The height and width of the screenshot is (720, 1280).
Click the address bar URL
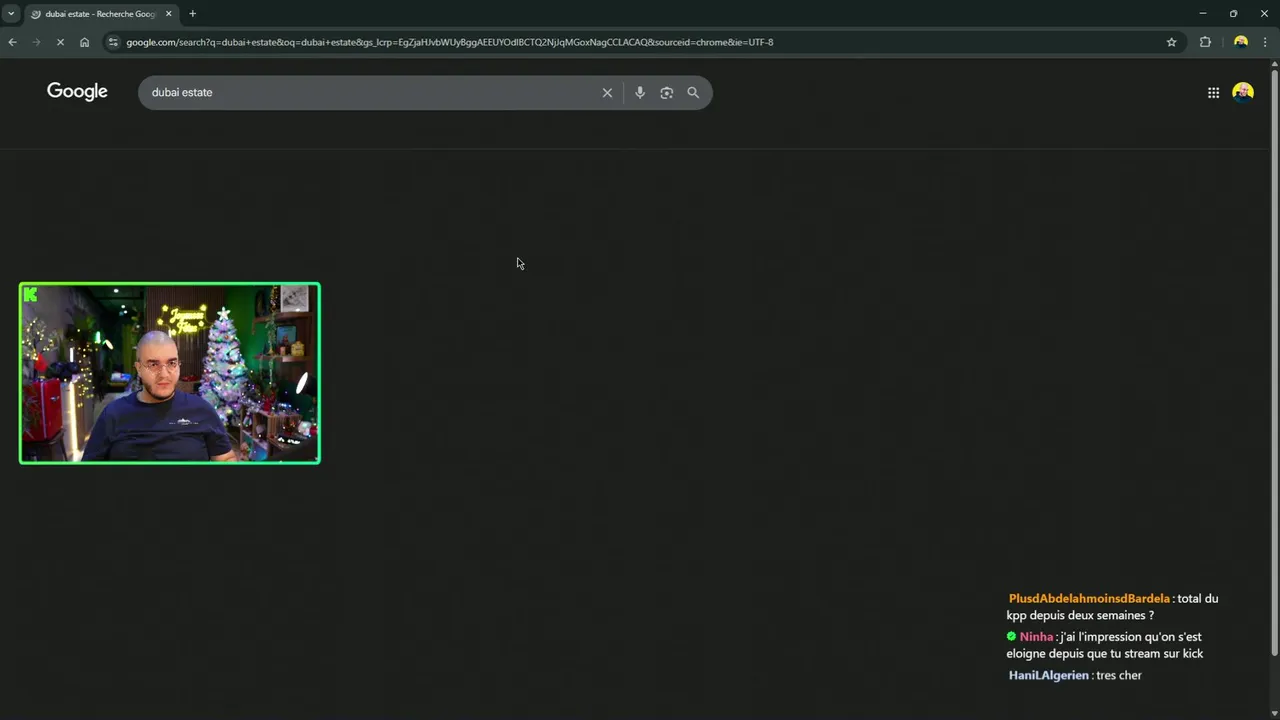[450, 42]
